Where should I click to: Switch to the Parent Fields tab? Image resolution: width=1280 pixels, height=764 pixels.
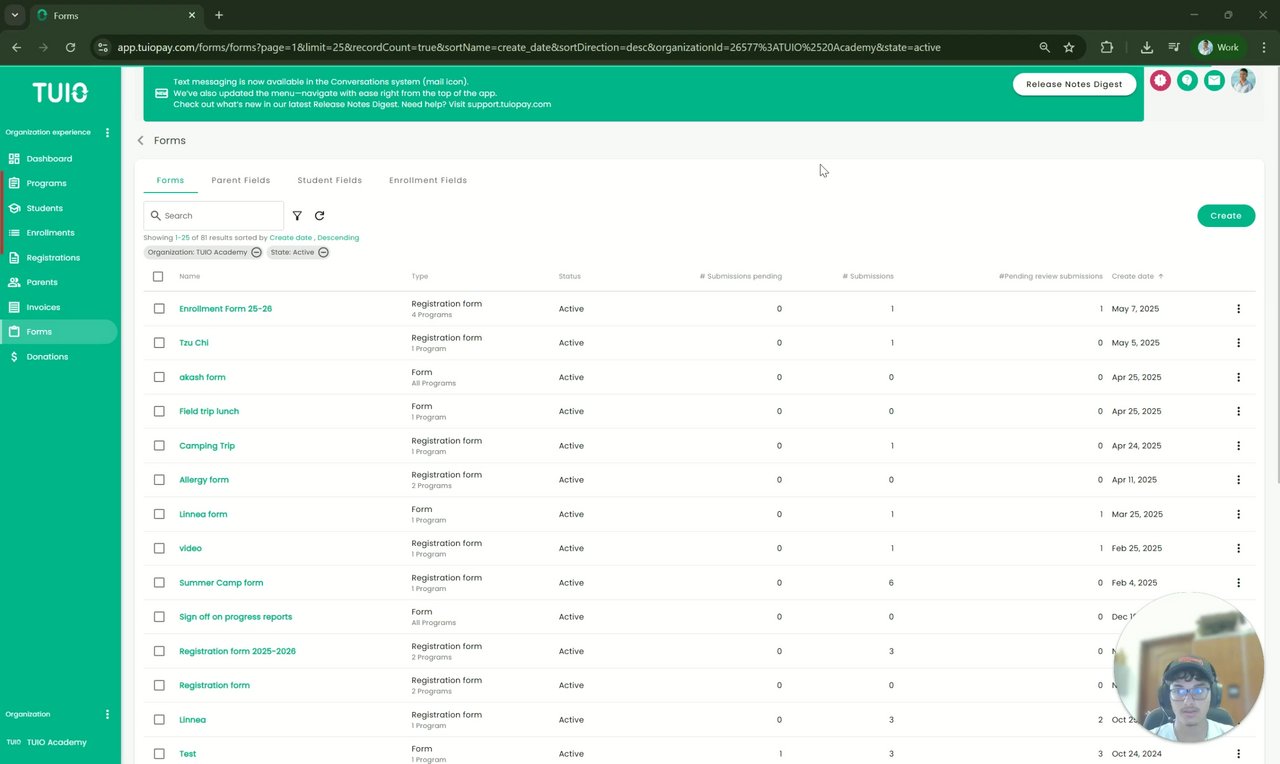point(241,180)
